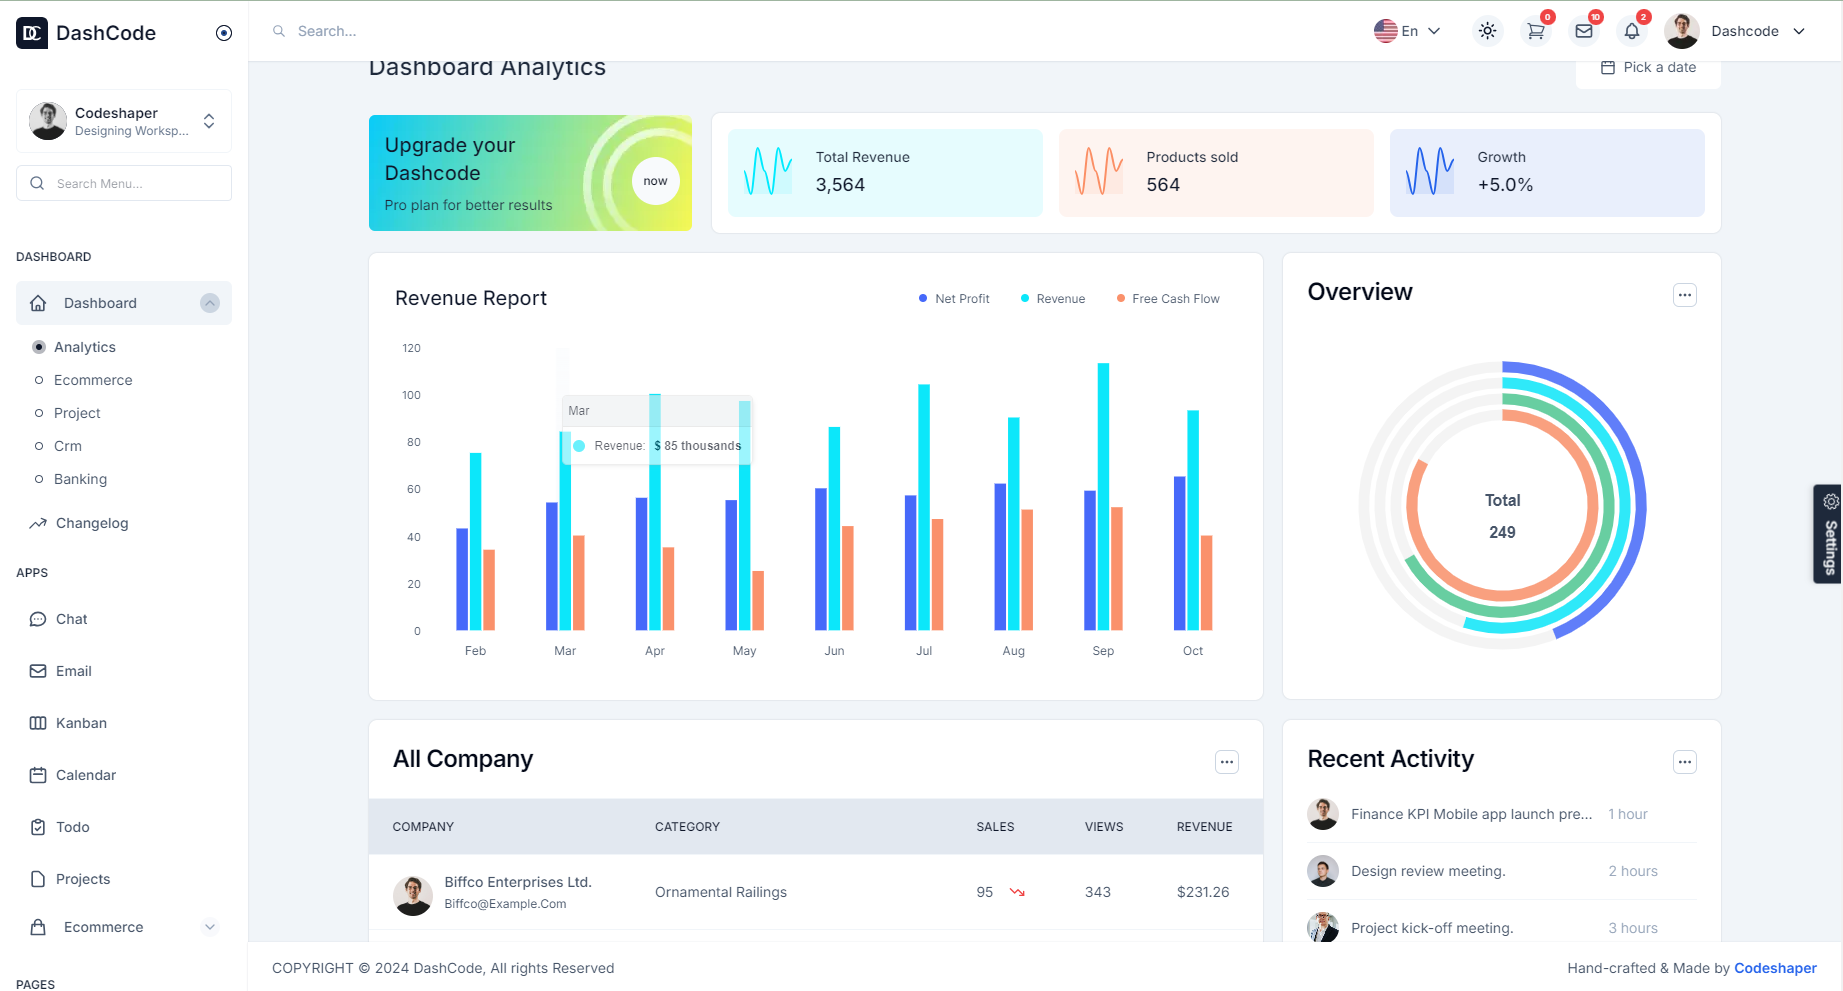Viewport: 1843px width, 991px height.
Task: Click the header Search field
Action: point(327,31)
